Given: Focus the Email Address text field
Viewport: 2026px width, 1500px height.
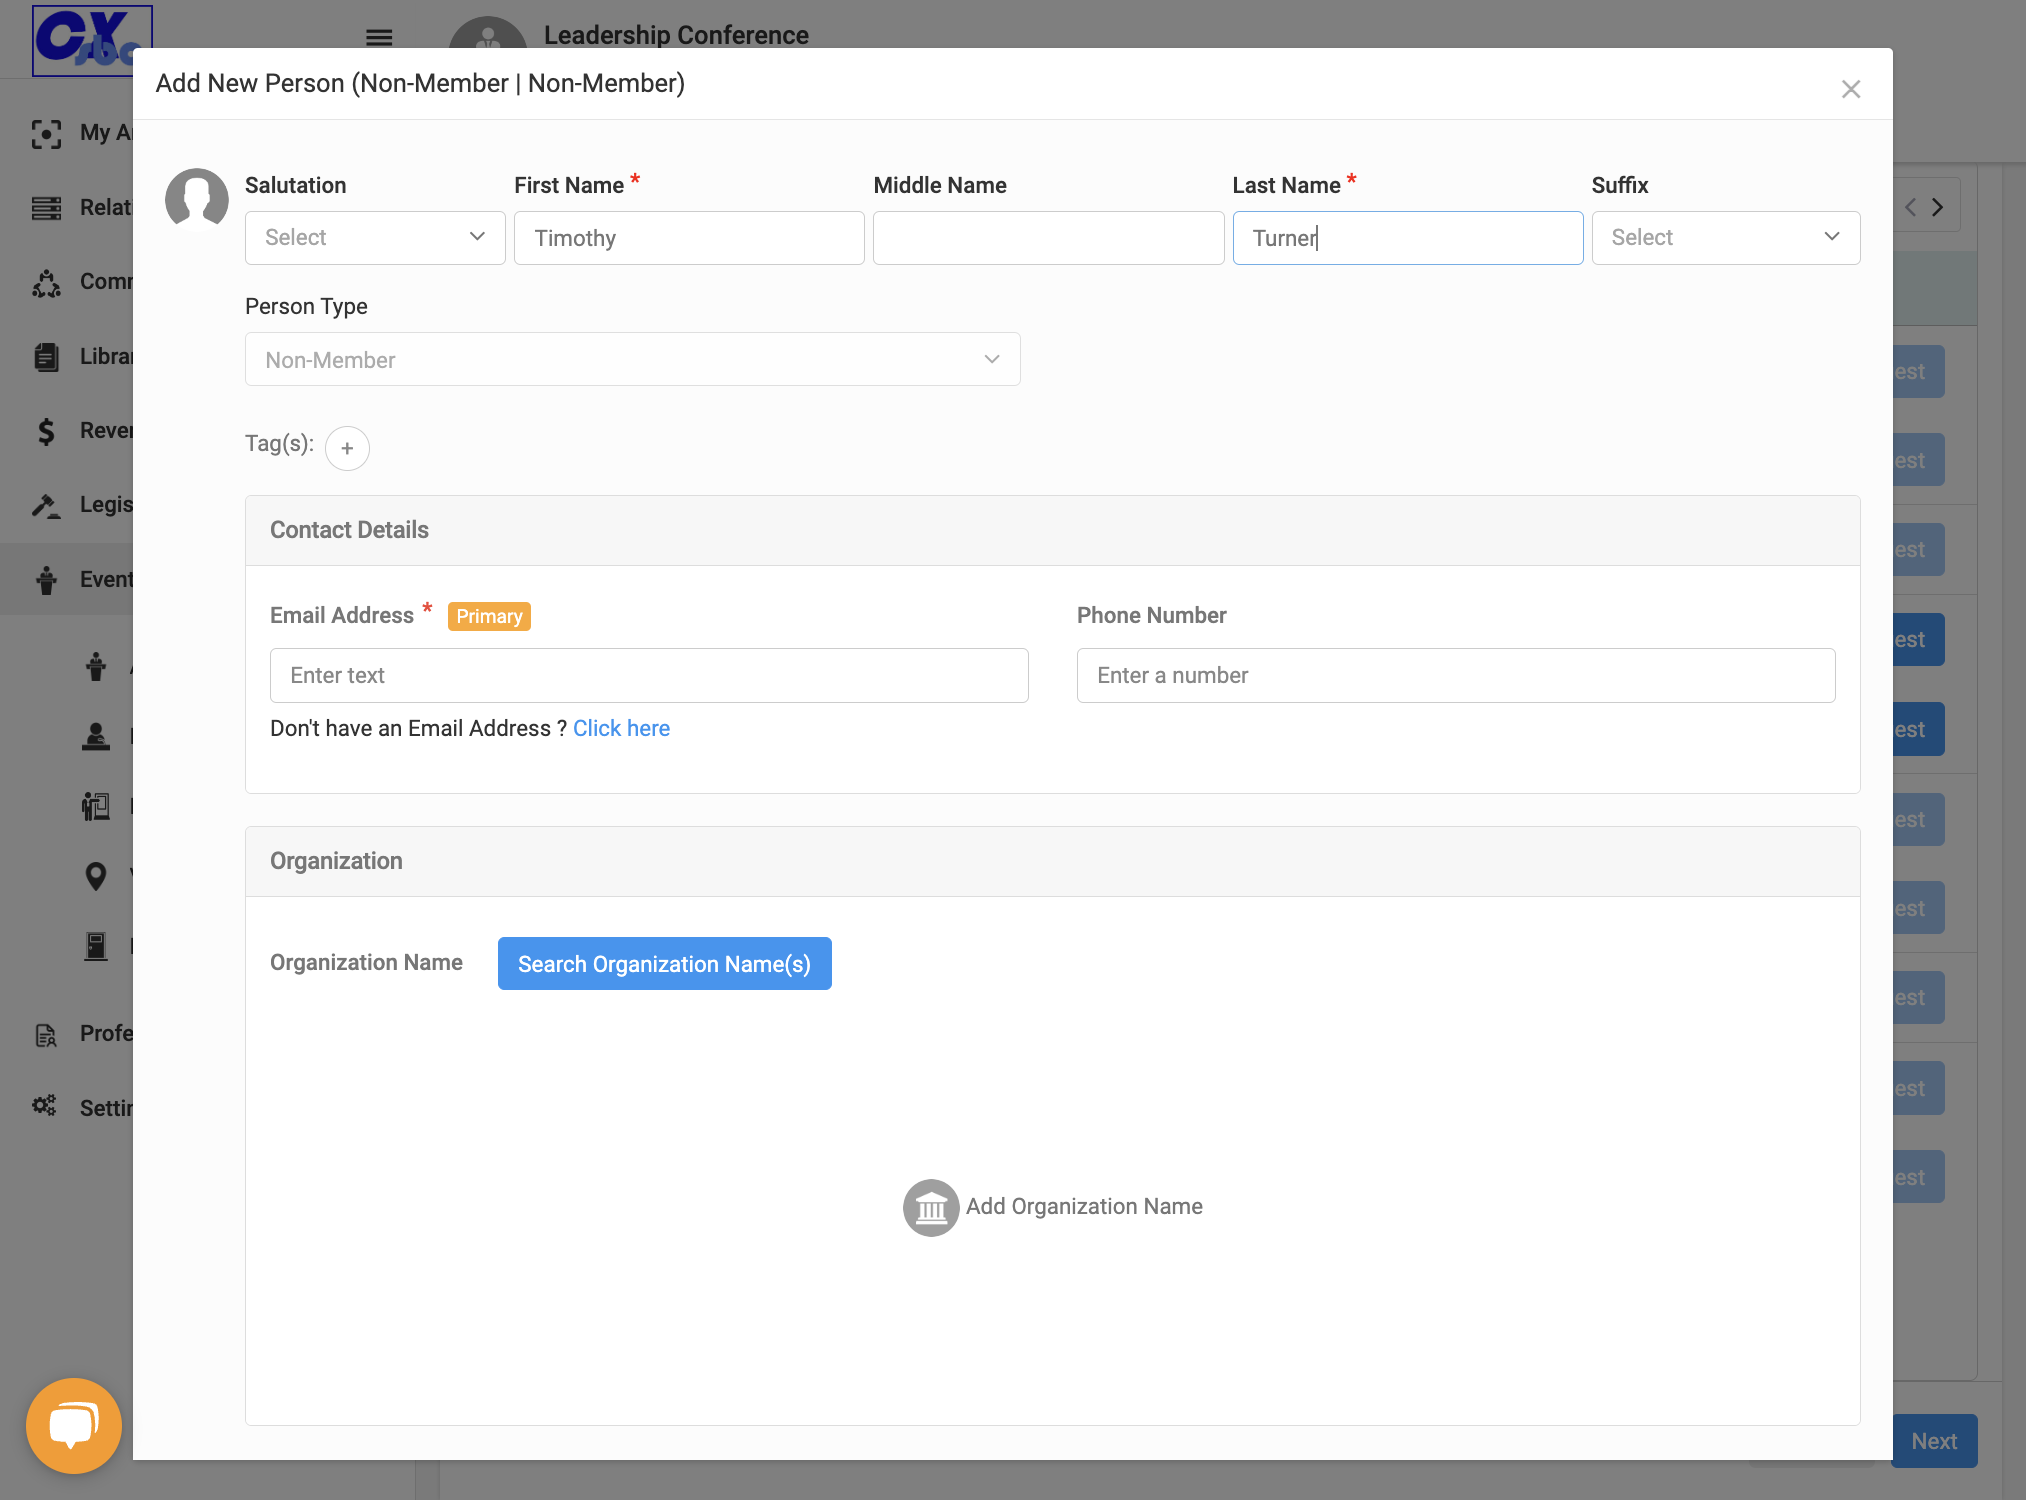Looking at the screenshot, I should tap(649, 675).
